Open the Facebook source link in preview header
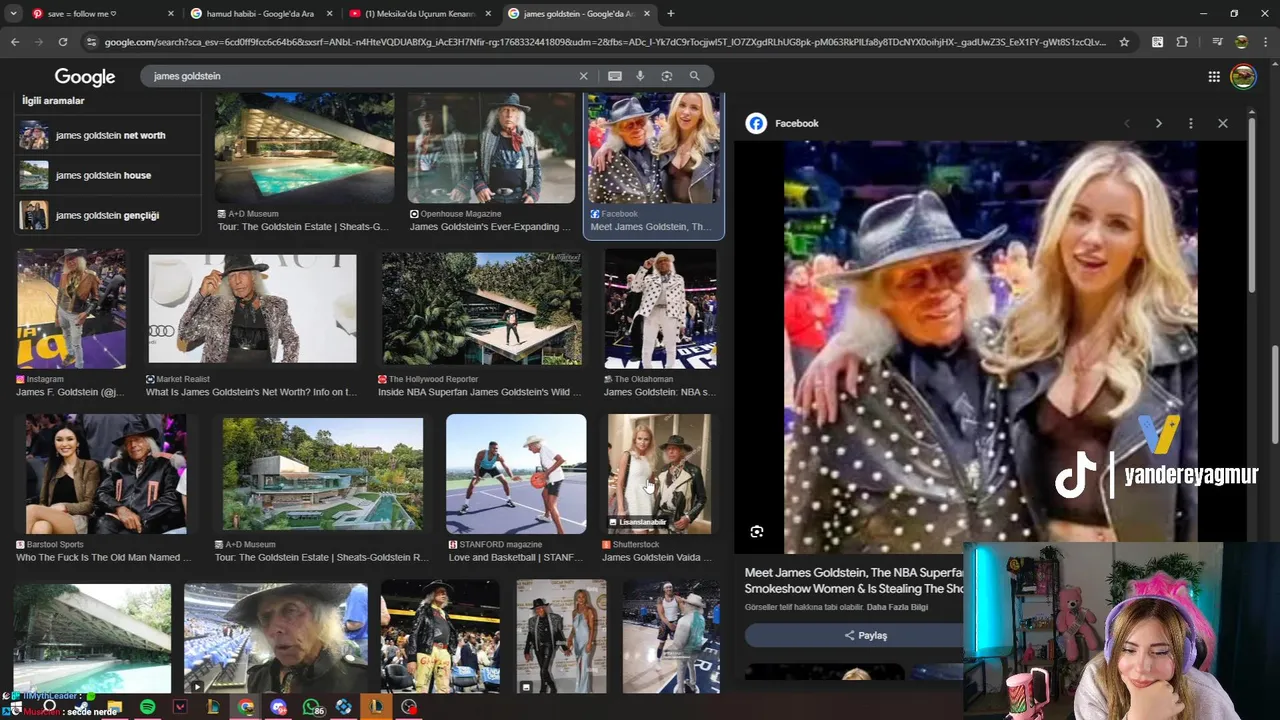The width and height of the screenshot is (1280, 720). point(783,123)
